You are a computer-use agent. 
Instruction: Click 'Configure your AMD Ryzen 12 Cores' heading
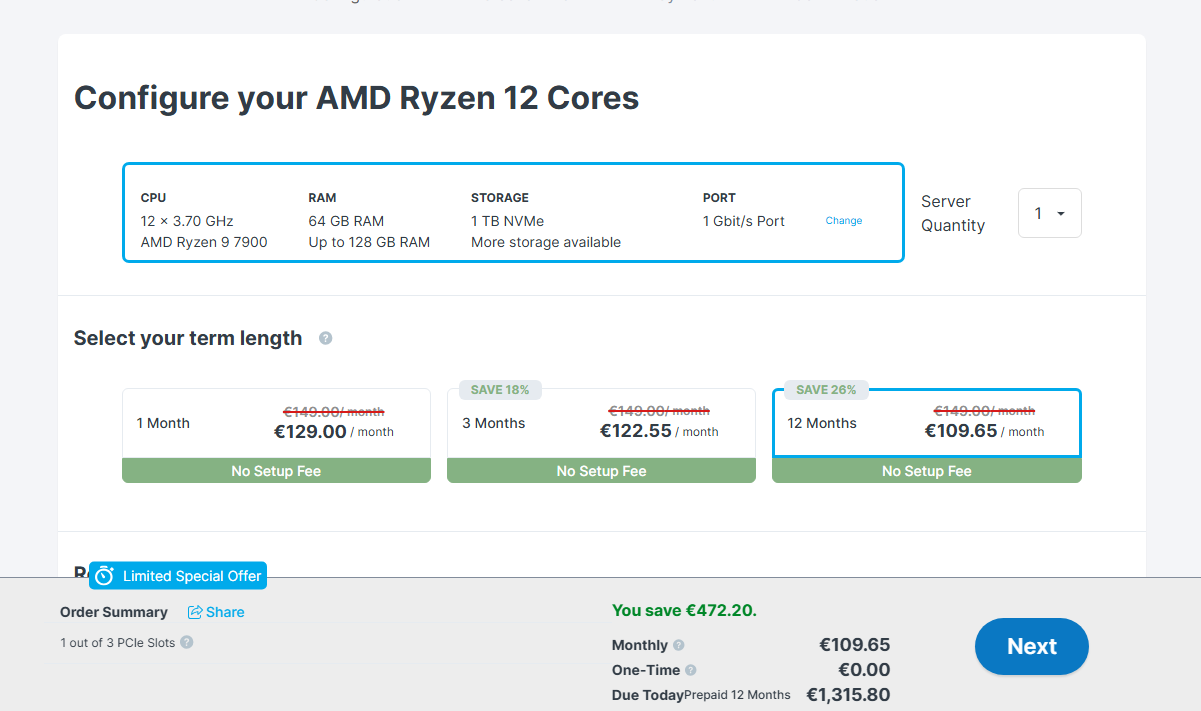coord(356,98)
